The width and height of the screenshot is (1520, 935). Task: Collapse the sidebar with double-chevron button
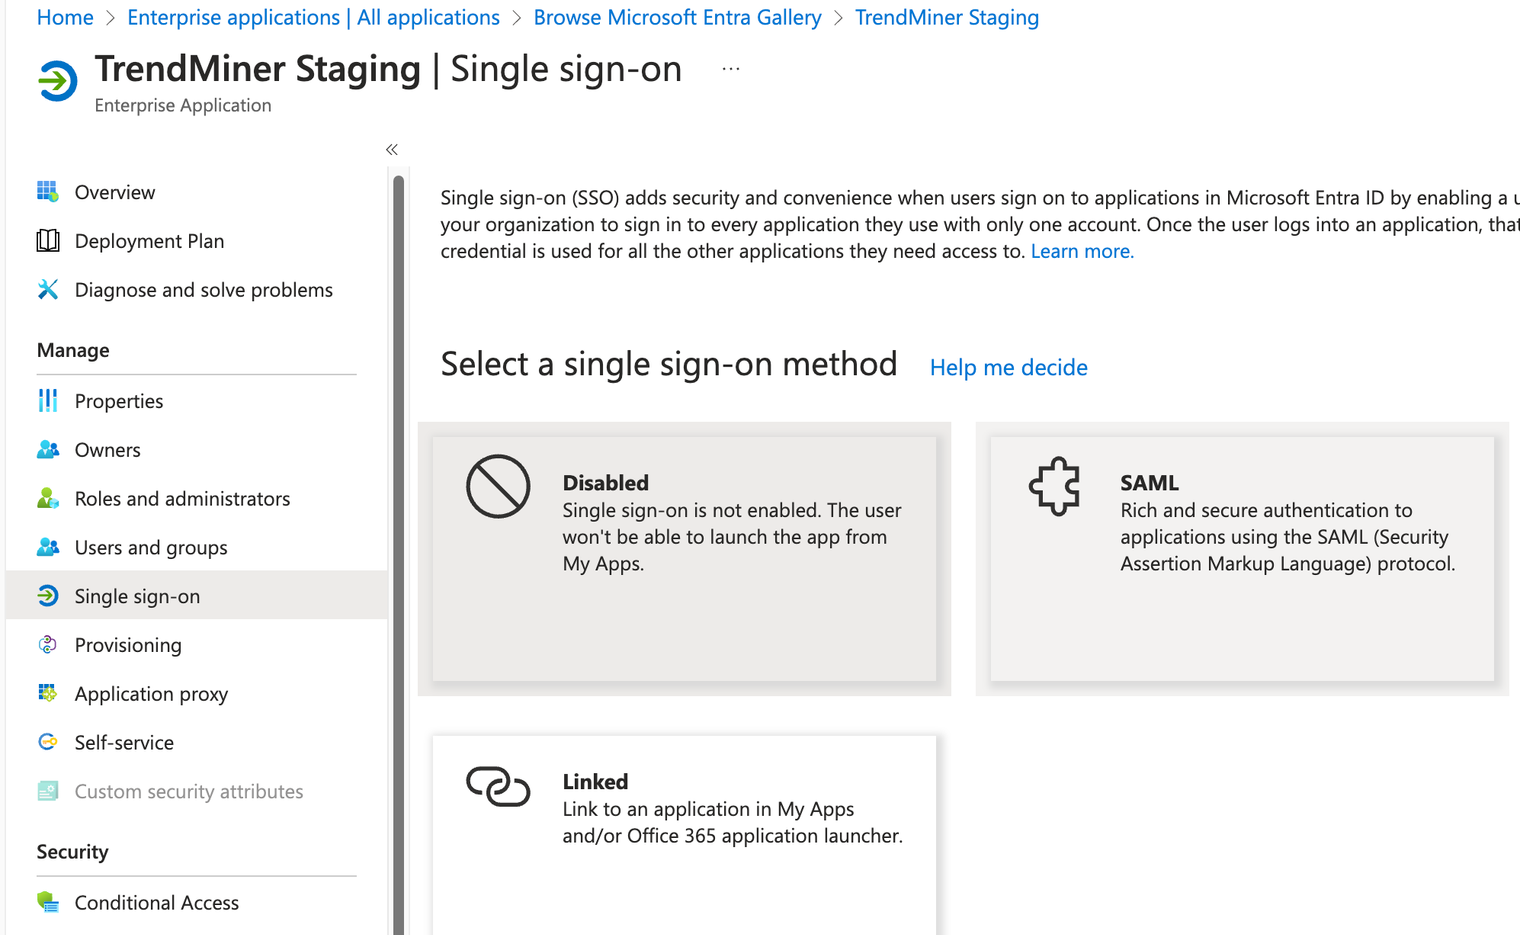tap(392, 150)
